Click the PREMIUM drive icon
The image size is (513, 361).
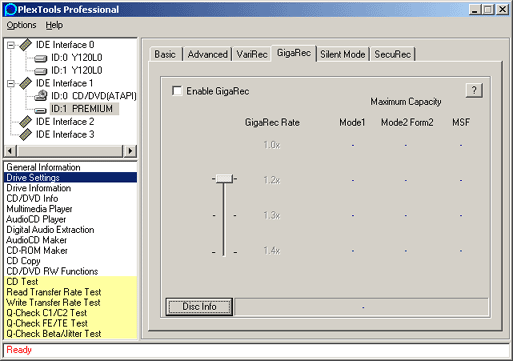41,110
